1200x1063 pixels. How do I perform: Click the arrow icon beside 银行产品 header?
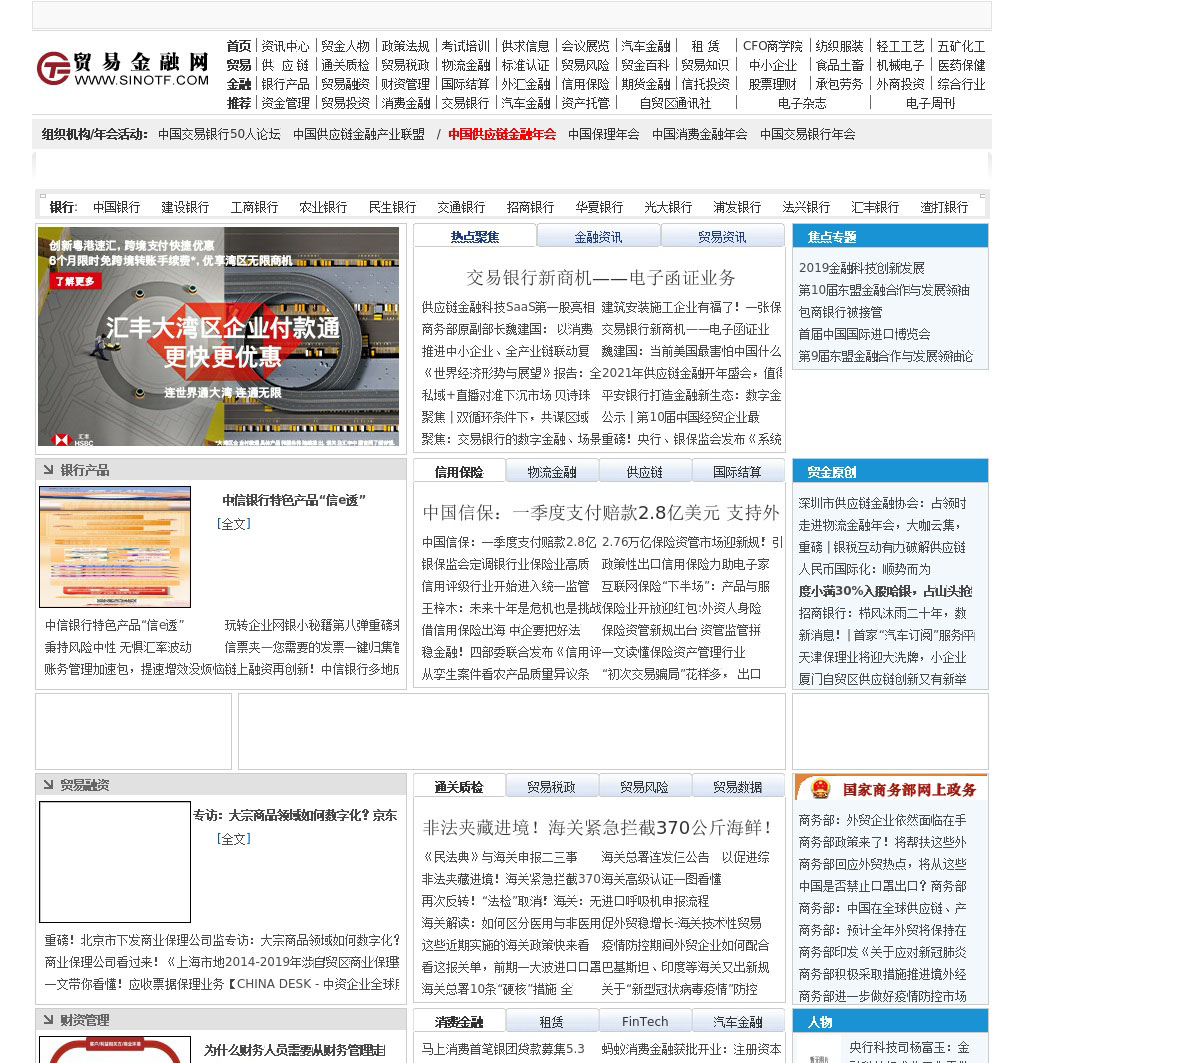coord(47,470)
